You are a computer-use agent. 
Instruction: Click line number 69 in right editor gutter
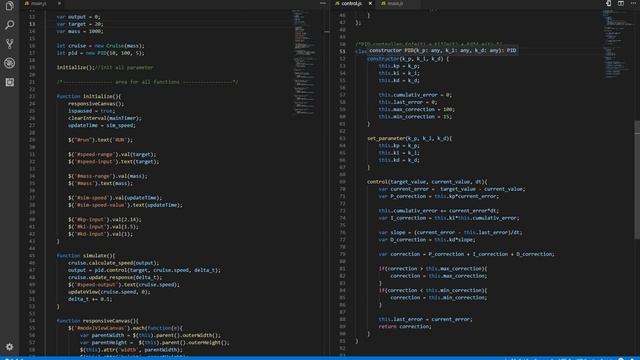pos(342,182)
